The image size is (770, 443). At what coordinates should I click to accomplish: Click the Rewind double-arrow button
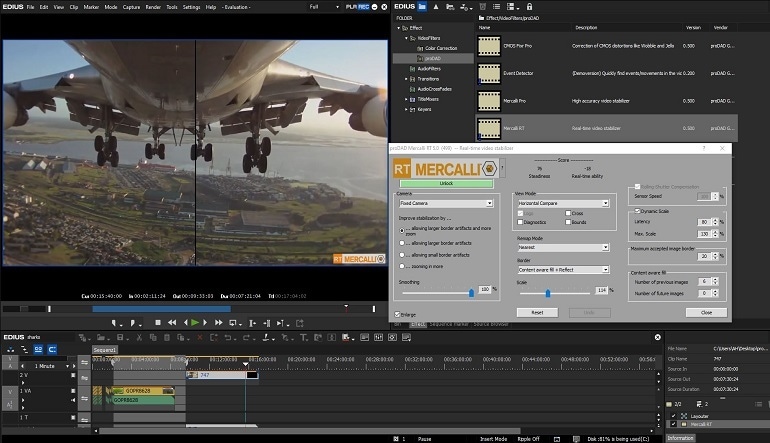pos(172,323)
